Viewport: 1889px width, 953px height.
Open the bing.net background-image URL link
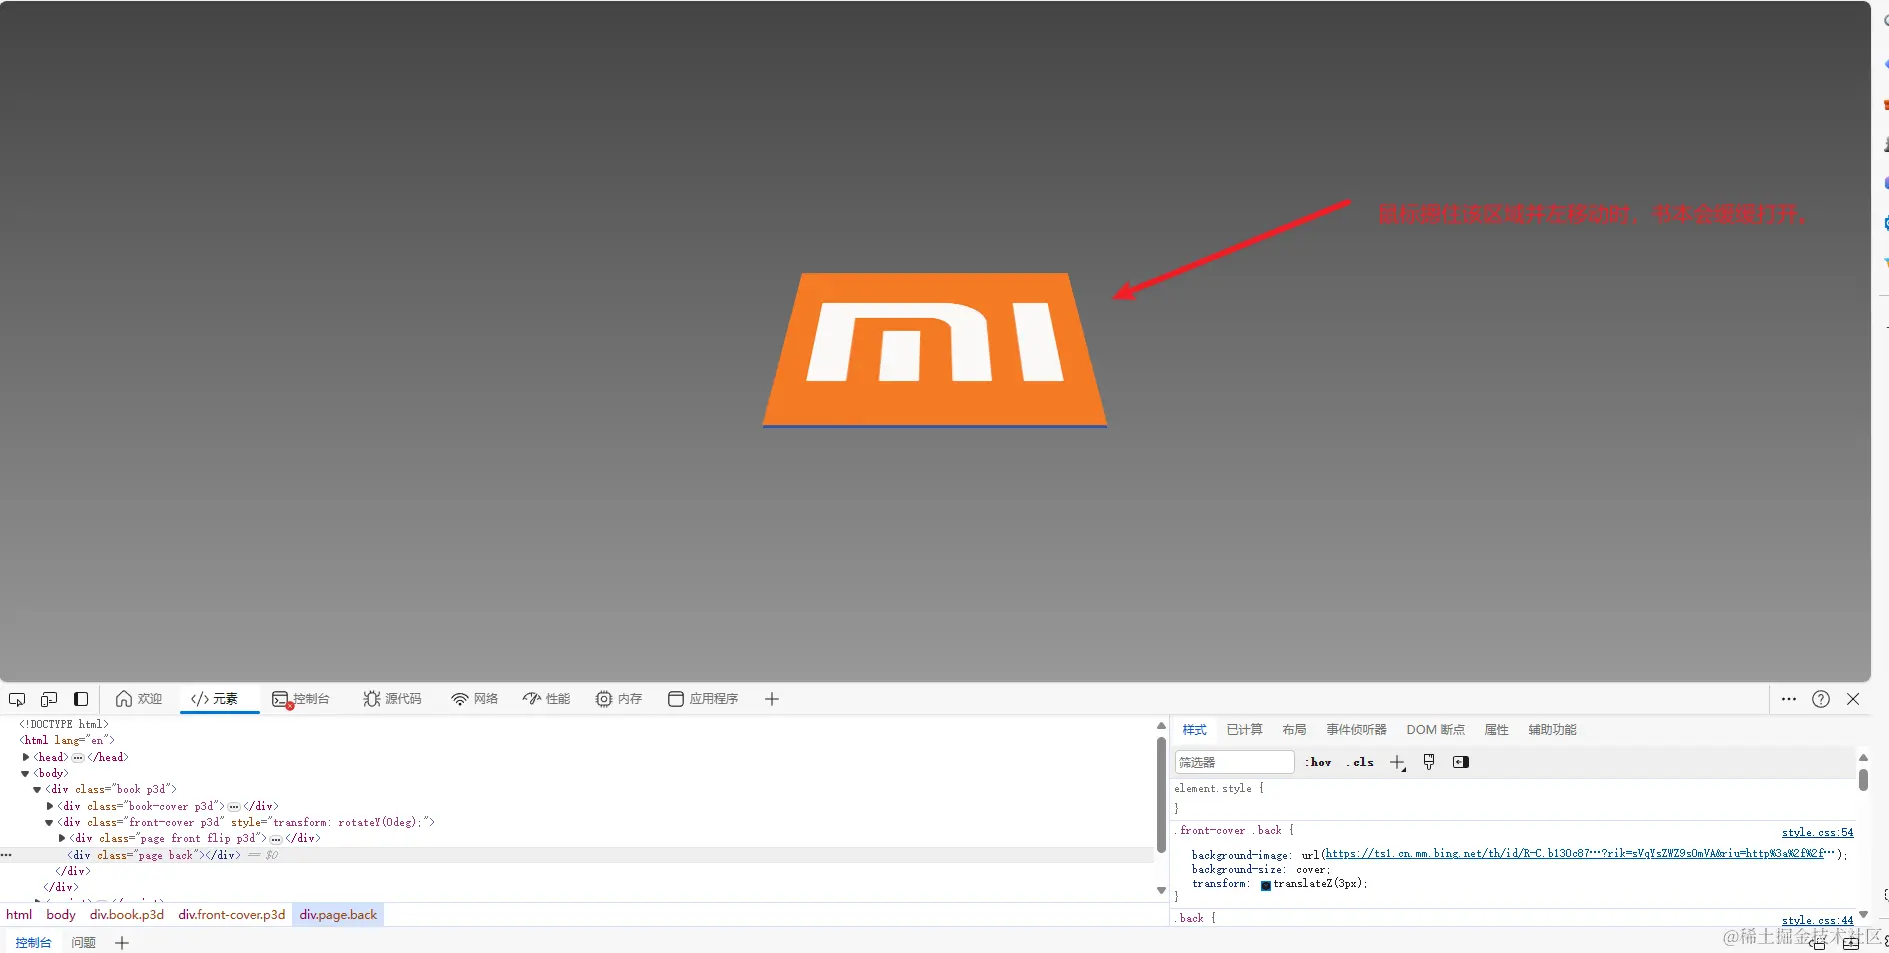1580,854
